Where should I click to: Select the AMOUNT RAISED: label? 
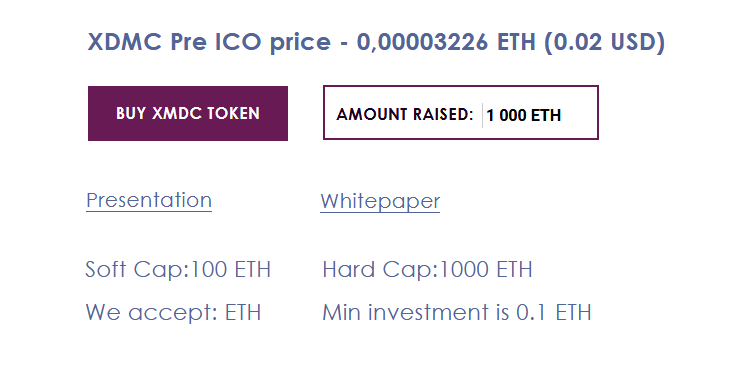click(x=405, y=114)
